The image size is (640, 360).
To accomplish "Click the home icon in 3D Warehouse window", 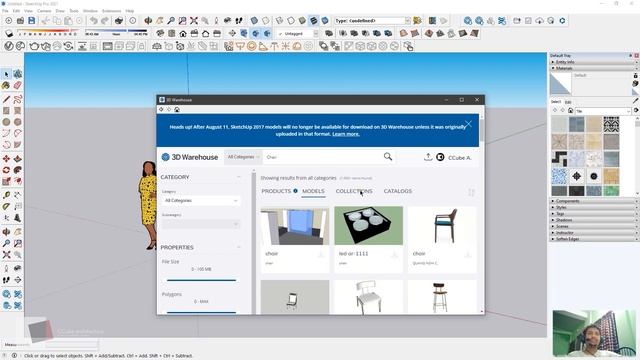I will [177, 109].
